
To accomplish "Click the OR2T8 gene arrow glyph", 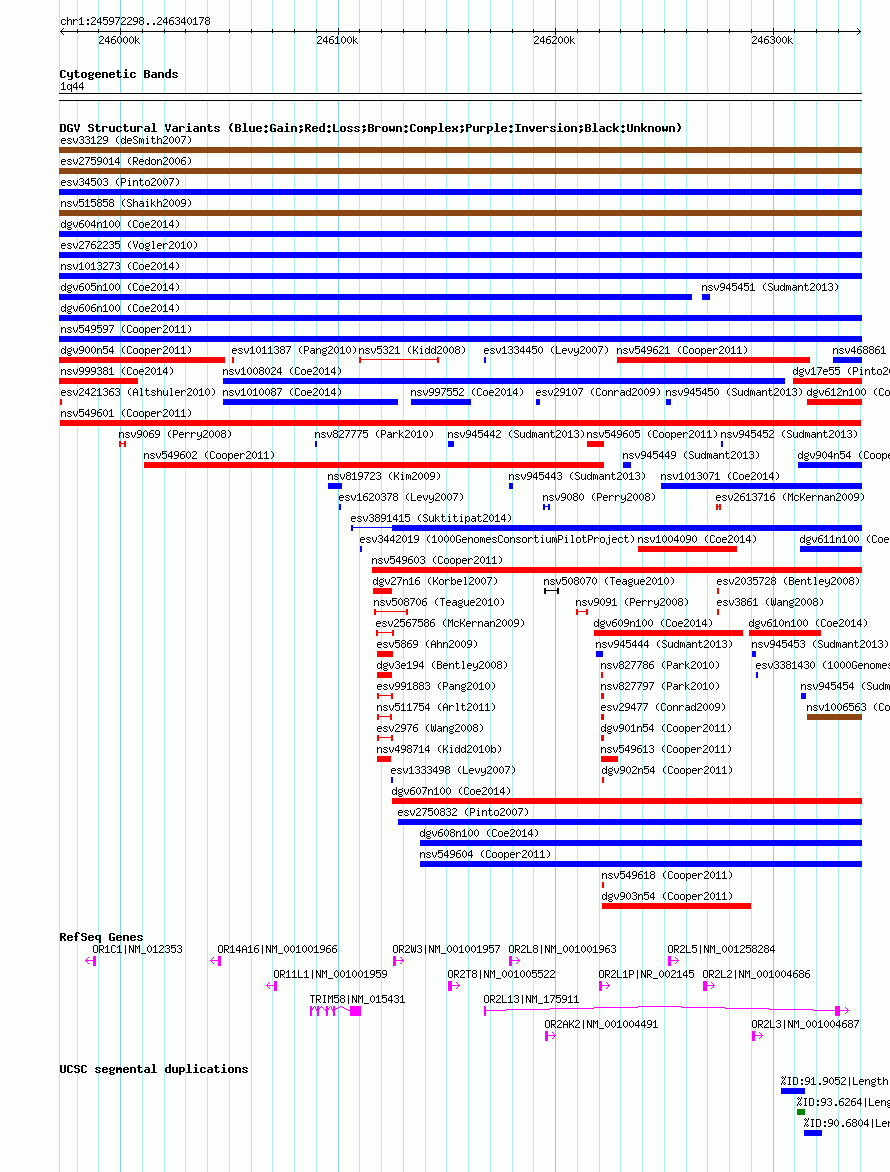I will pos(454,985).
